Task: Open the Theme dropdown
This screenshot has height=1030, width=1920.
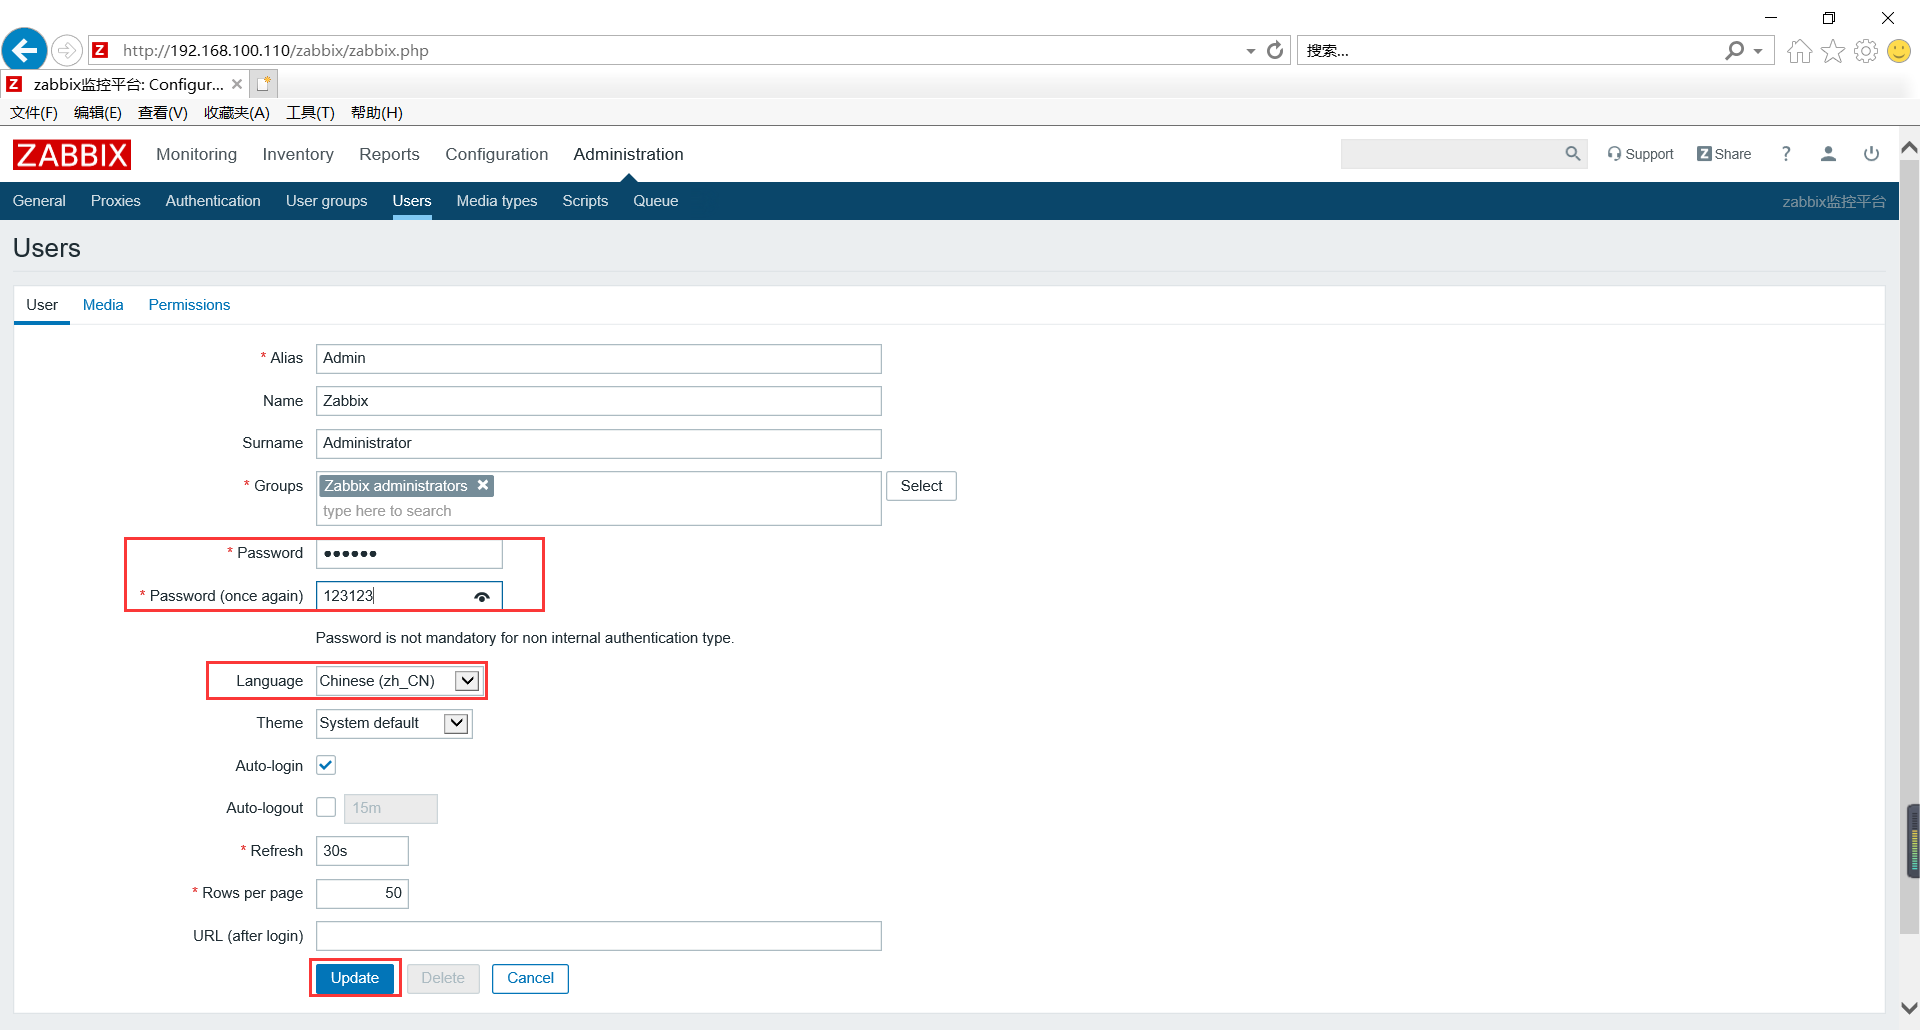Action: click(x=394, y=723)
